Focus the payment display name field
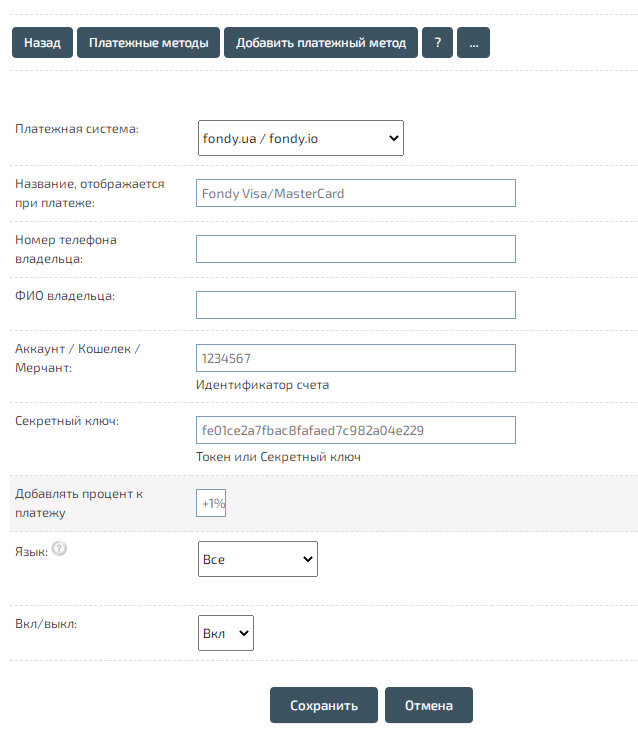 355,193
